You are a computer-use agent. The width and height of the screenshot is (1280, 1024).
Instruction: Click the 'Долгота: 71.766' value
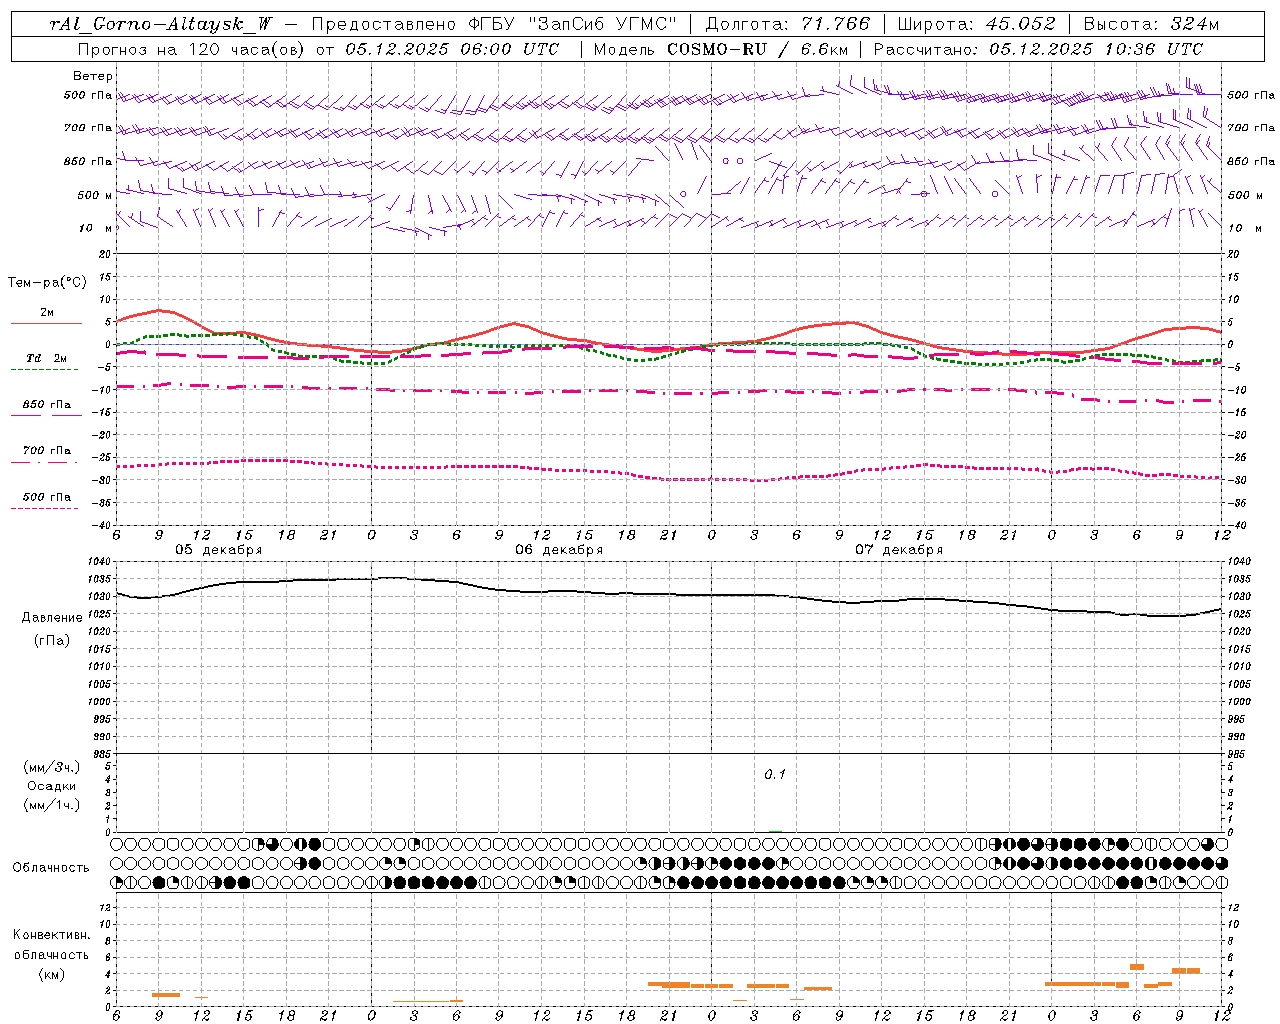pyautogui.click(x=788, y=24)
